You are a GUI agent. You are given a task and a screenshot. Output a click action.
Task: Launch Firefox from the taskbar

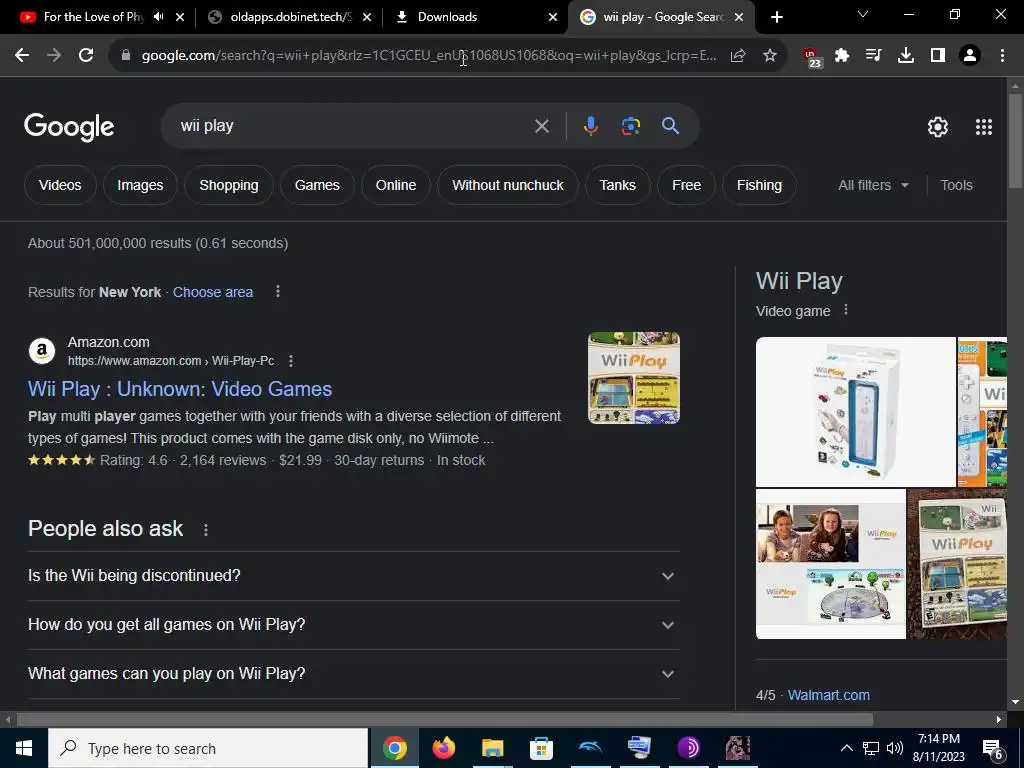tap(443, 748)
